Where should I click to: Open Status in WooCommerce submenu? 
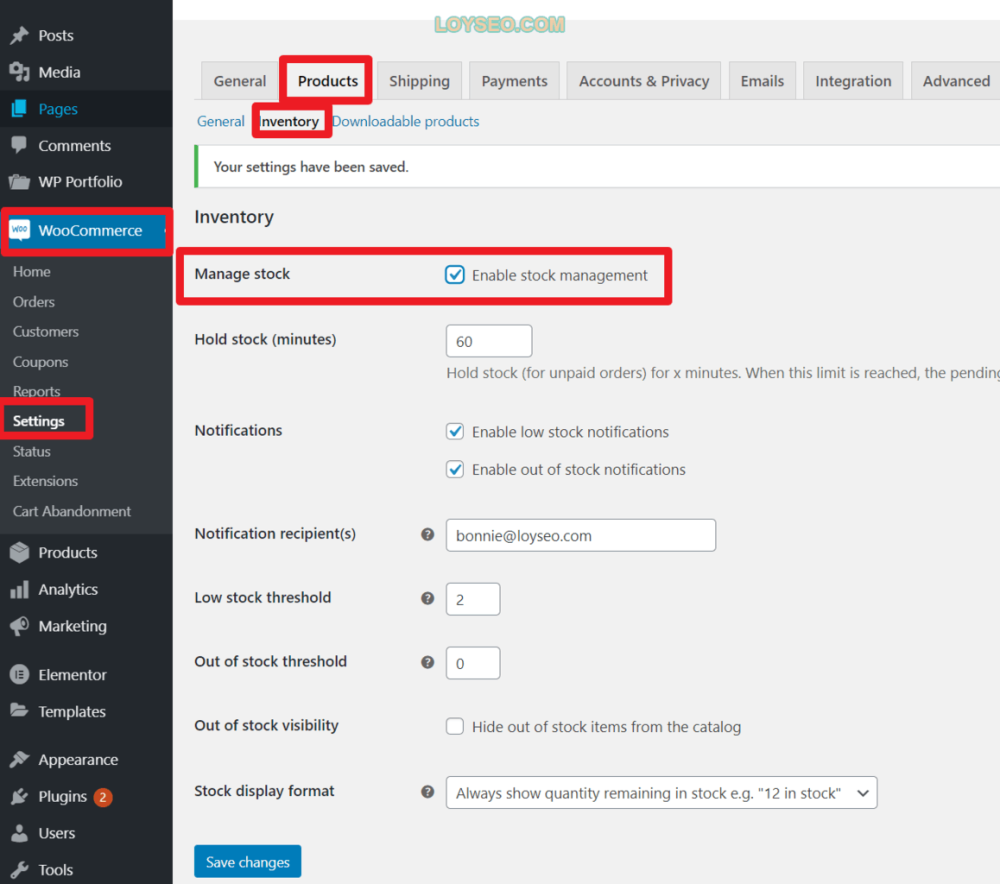click(x=32, y=451)
